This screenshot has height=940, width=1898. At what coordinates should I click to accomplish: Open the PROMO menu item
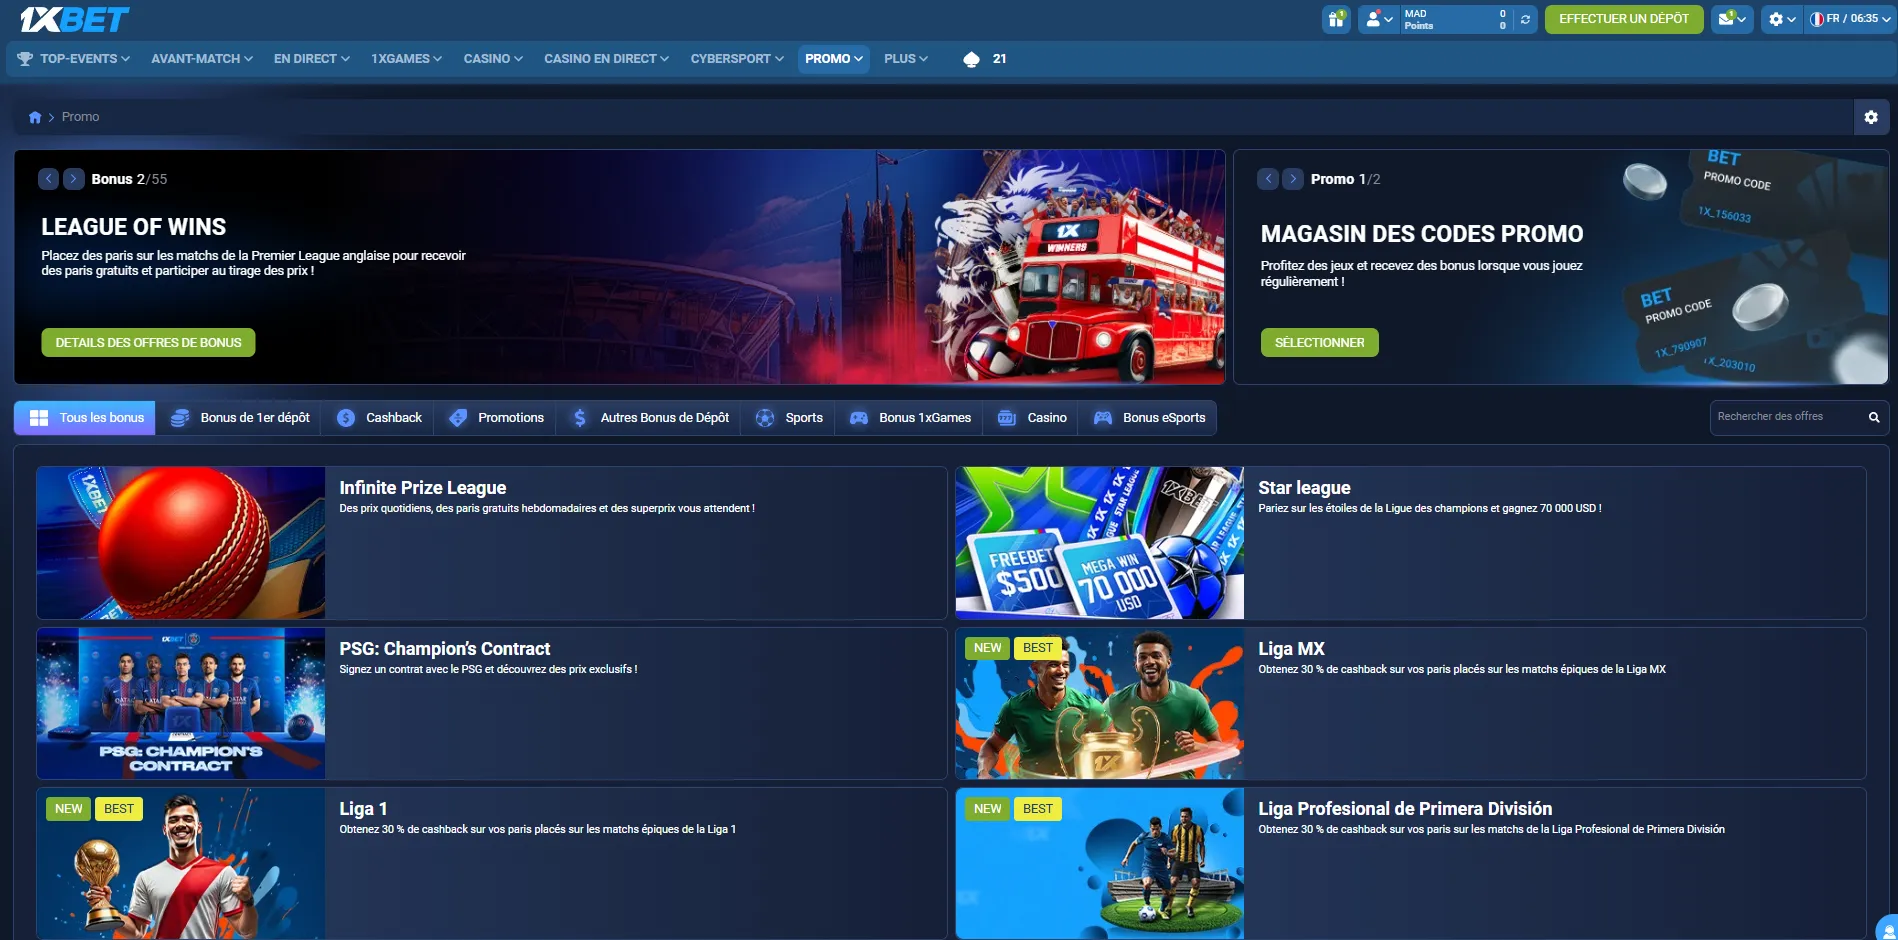click(832, 59)
